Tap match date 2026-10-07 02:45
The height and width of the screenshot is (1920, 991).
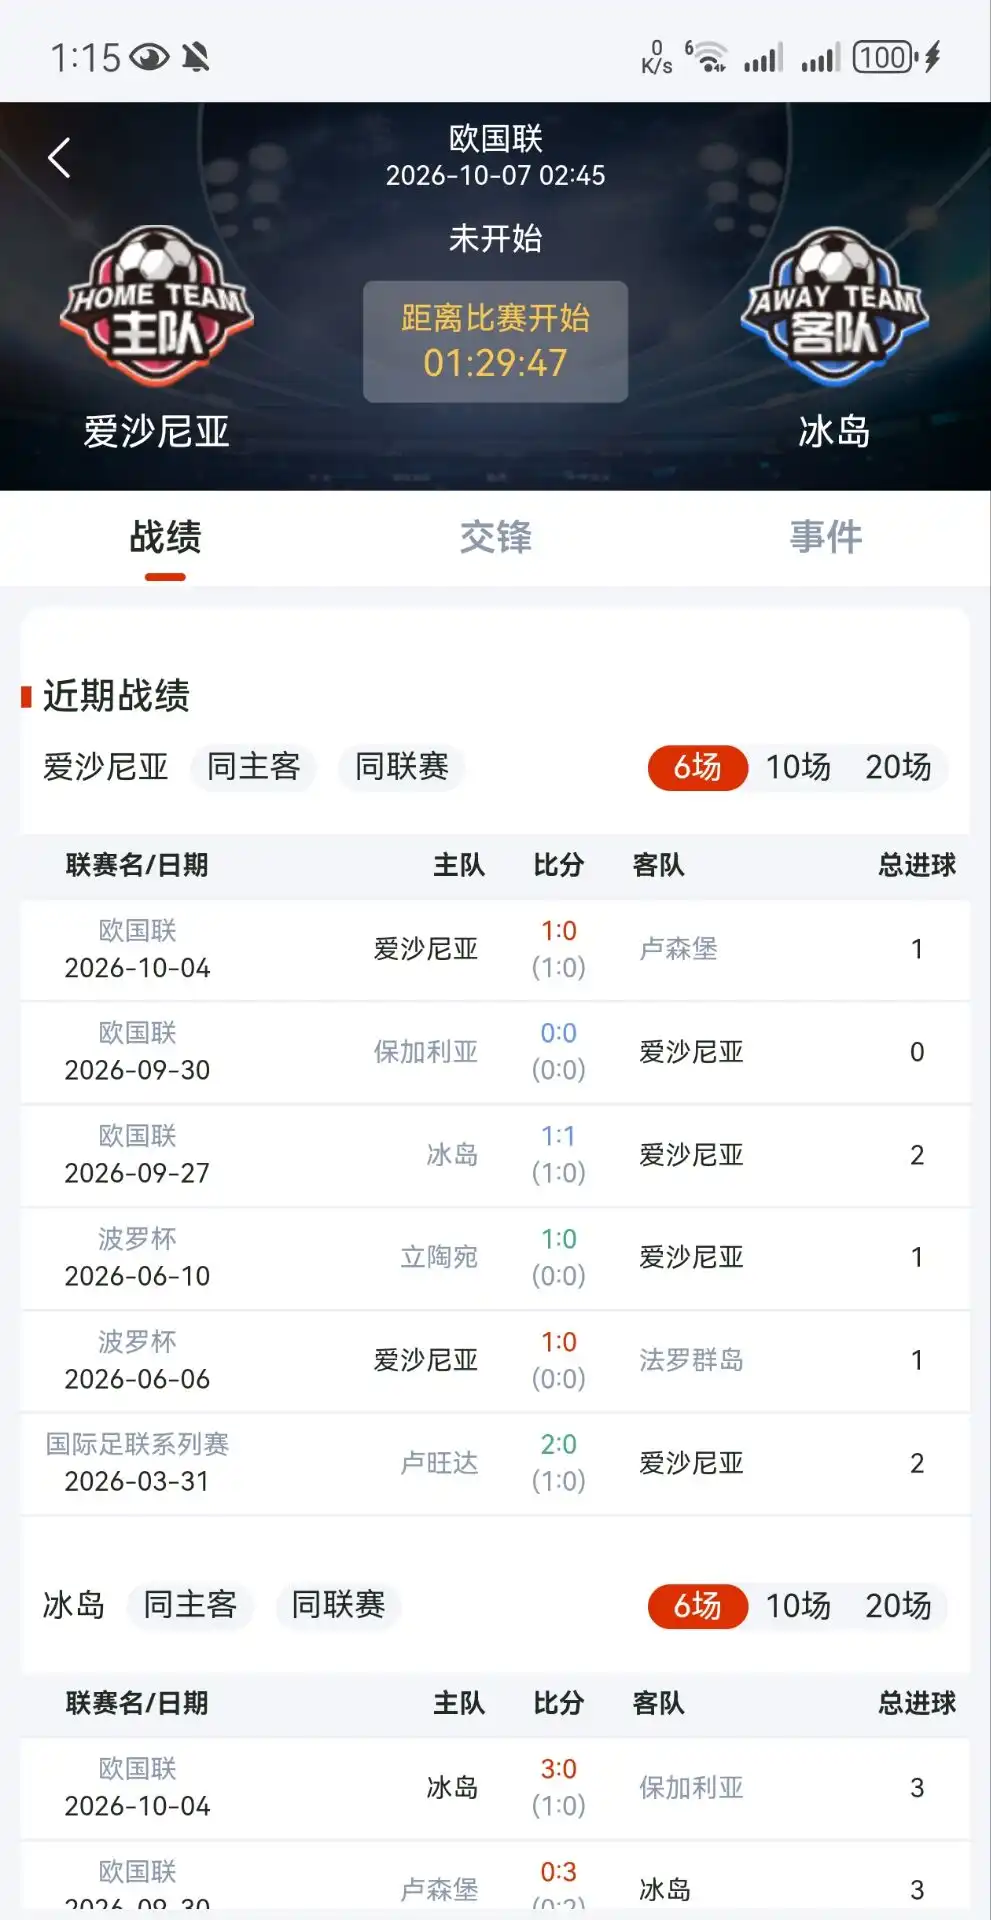[495, 176]
